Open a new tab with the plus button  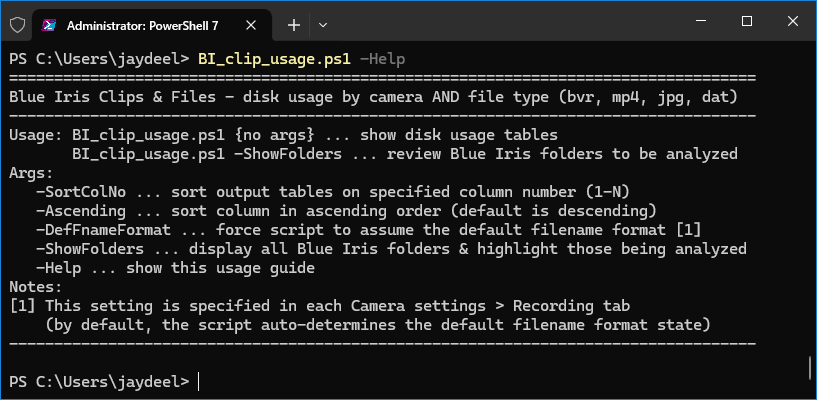click(294, 25)
